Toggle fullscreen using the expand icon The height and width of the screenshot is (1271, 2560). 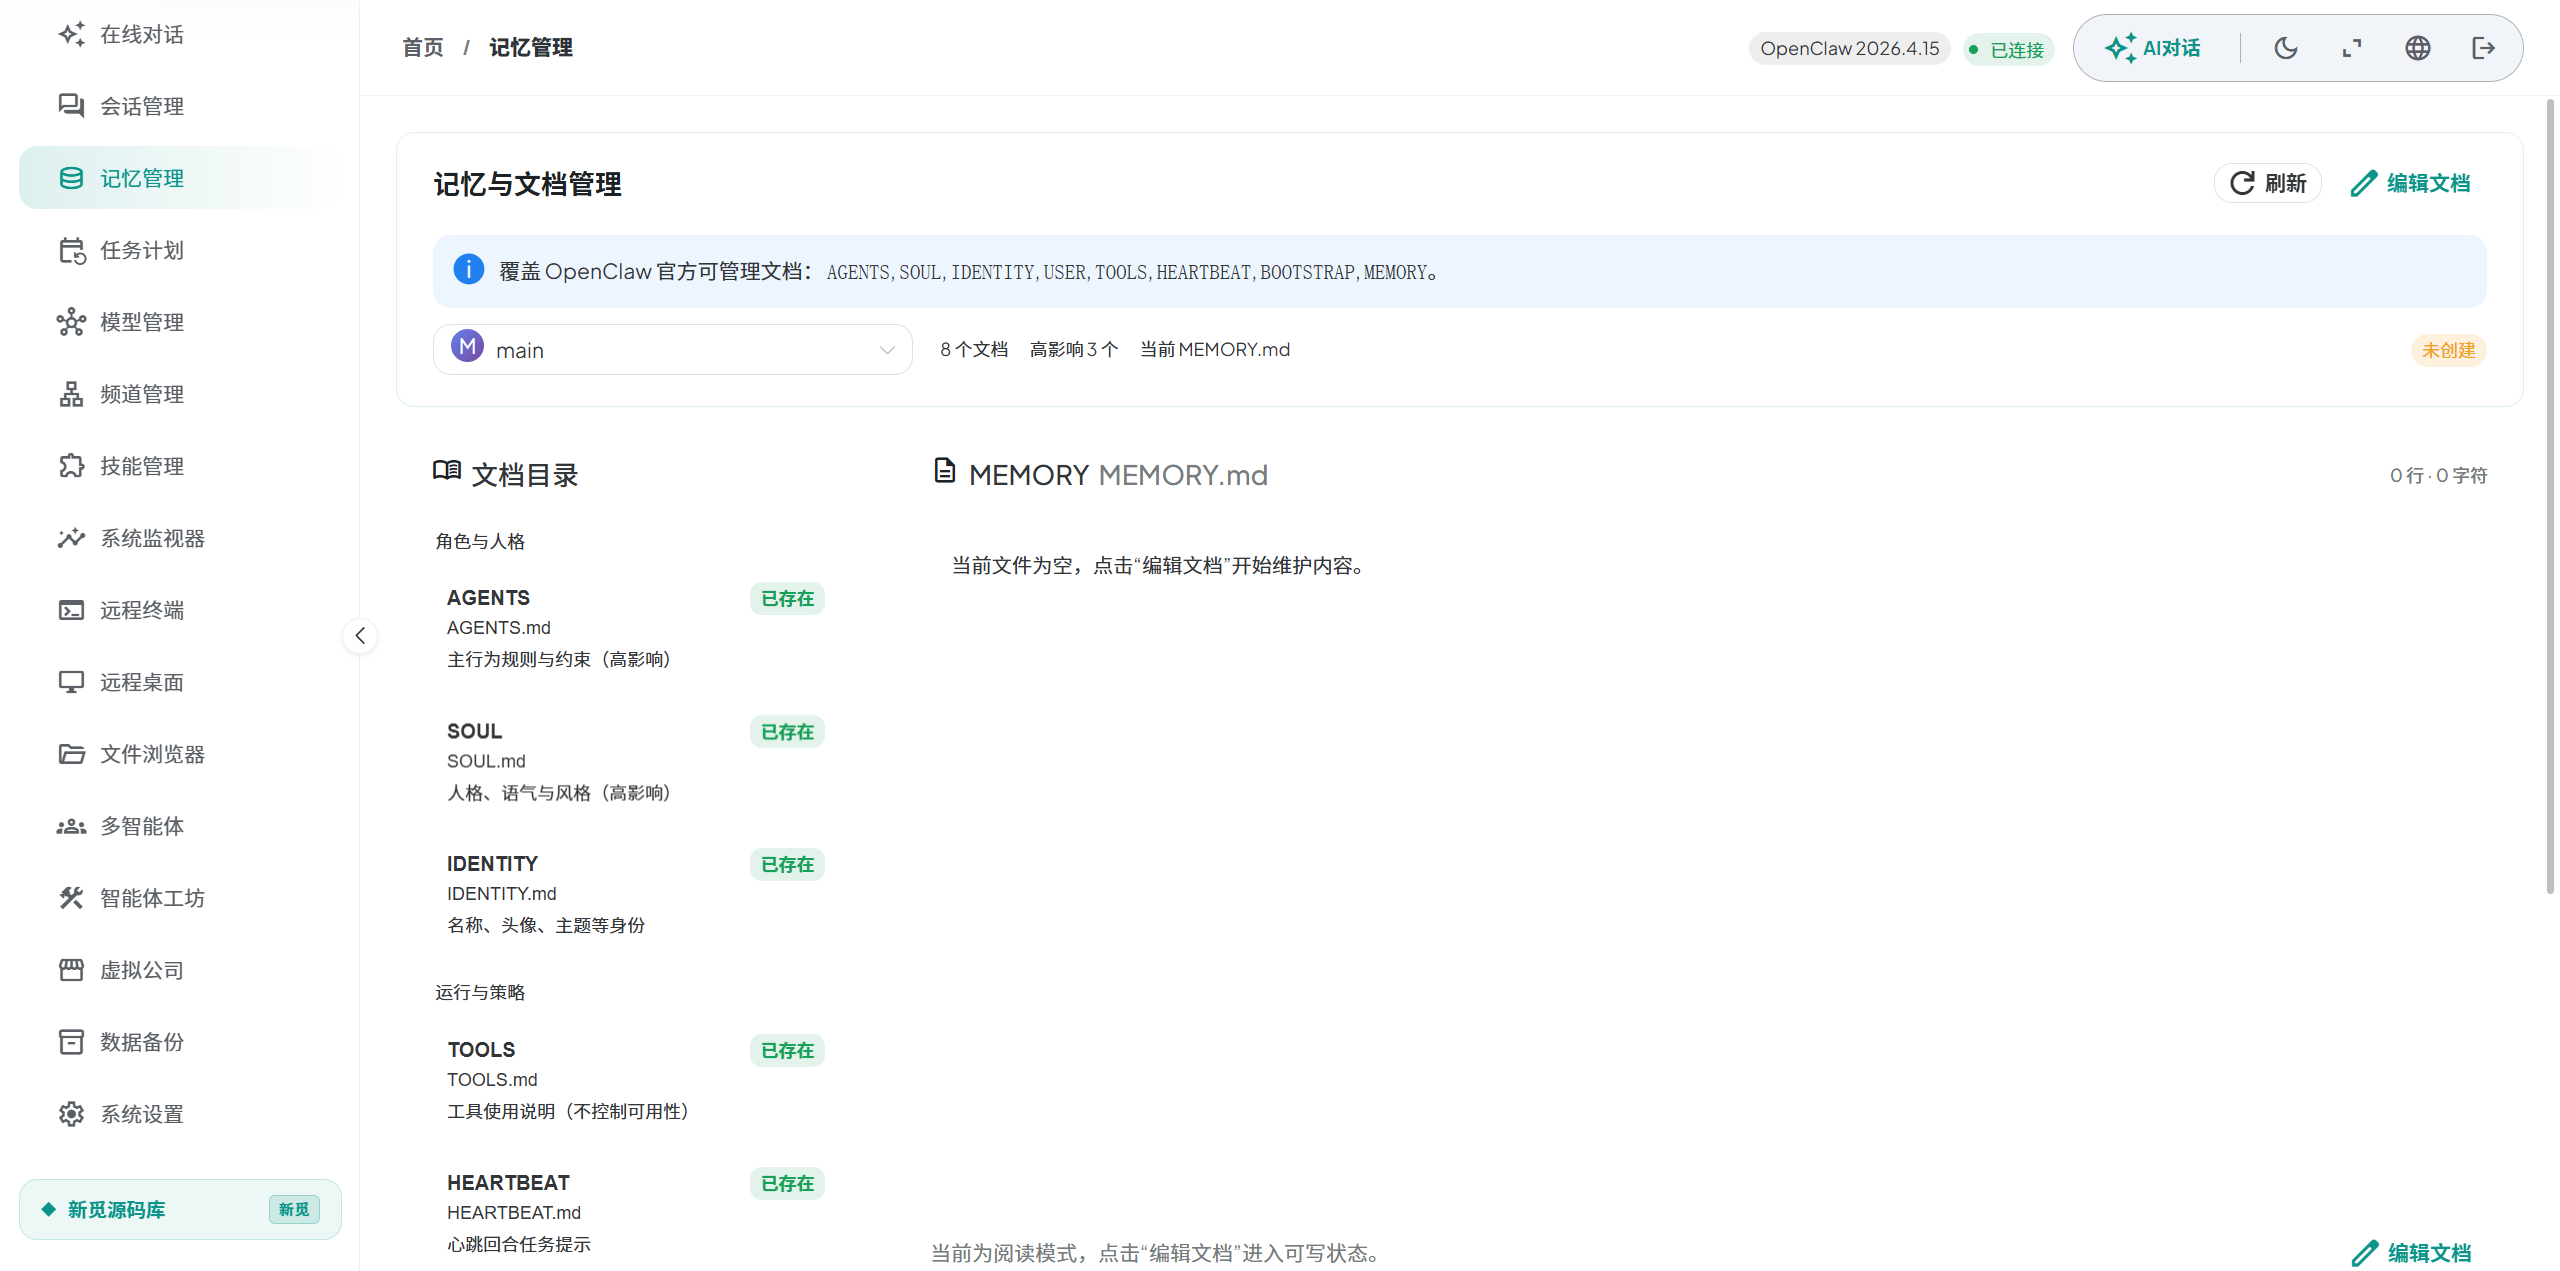(x=2351, y=48)
